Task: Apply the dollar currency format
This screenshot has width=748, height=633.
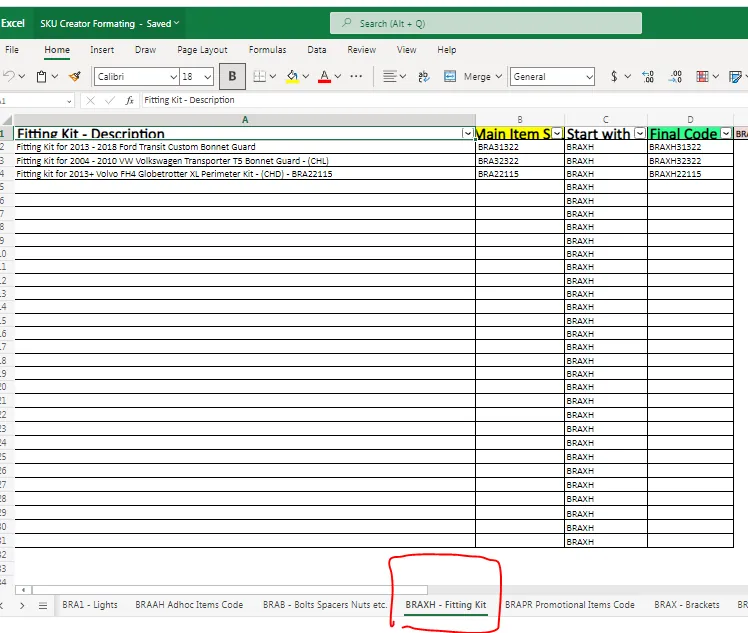Action: pyautogui.click(x=614, y=76)
